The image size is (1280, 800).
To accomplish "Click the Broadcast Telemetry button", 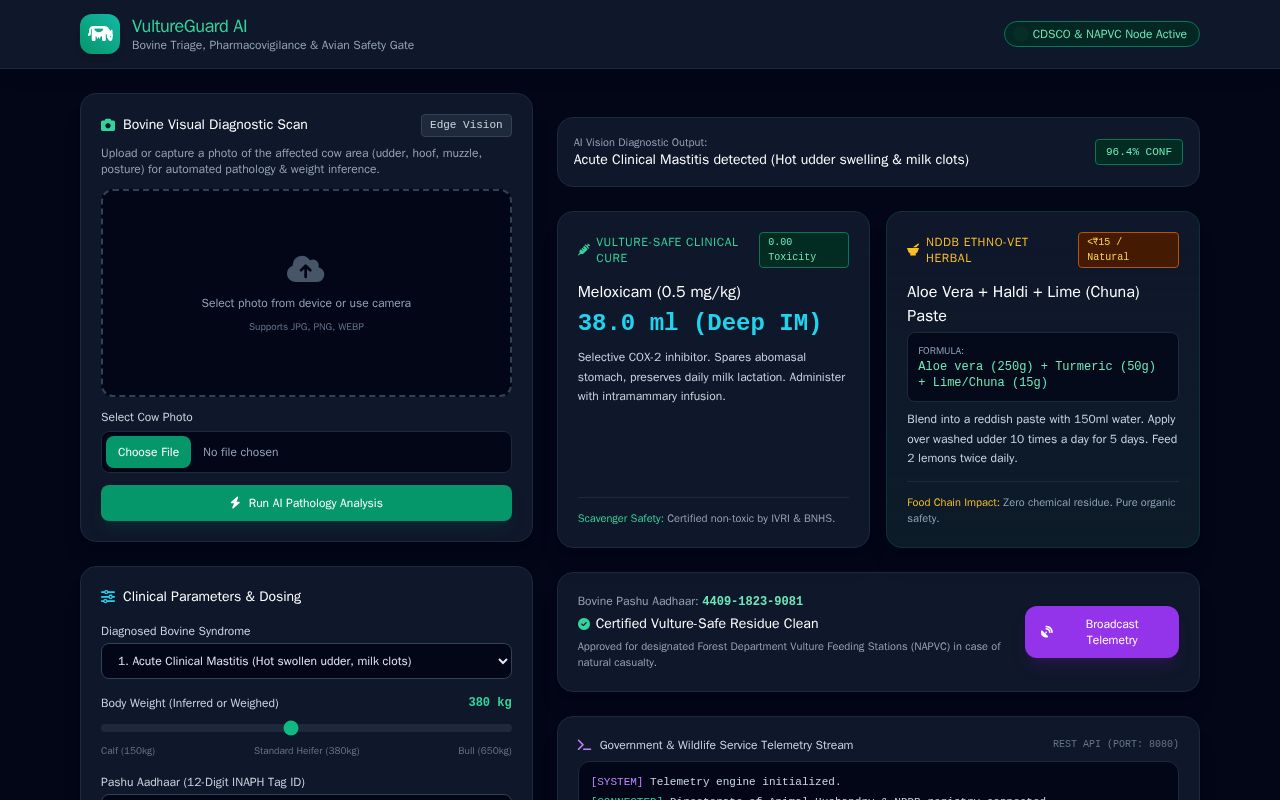I will (x=1102, y=632).
